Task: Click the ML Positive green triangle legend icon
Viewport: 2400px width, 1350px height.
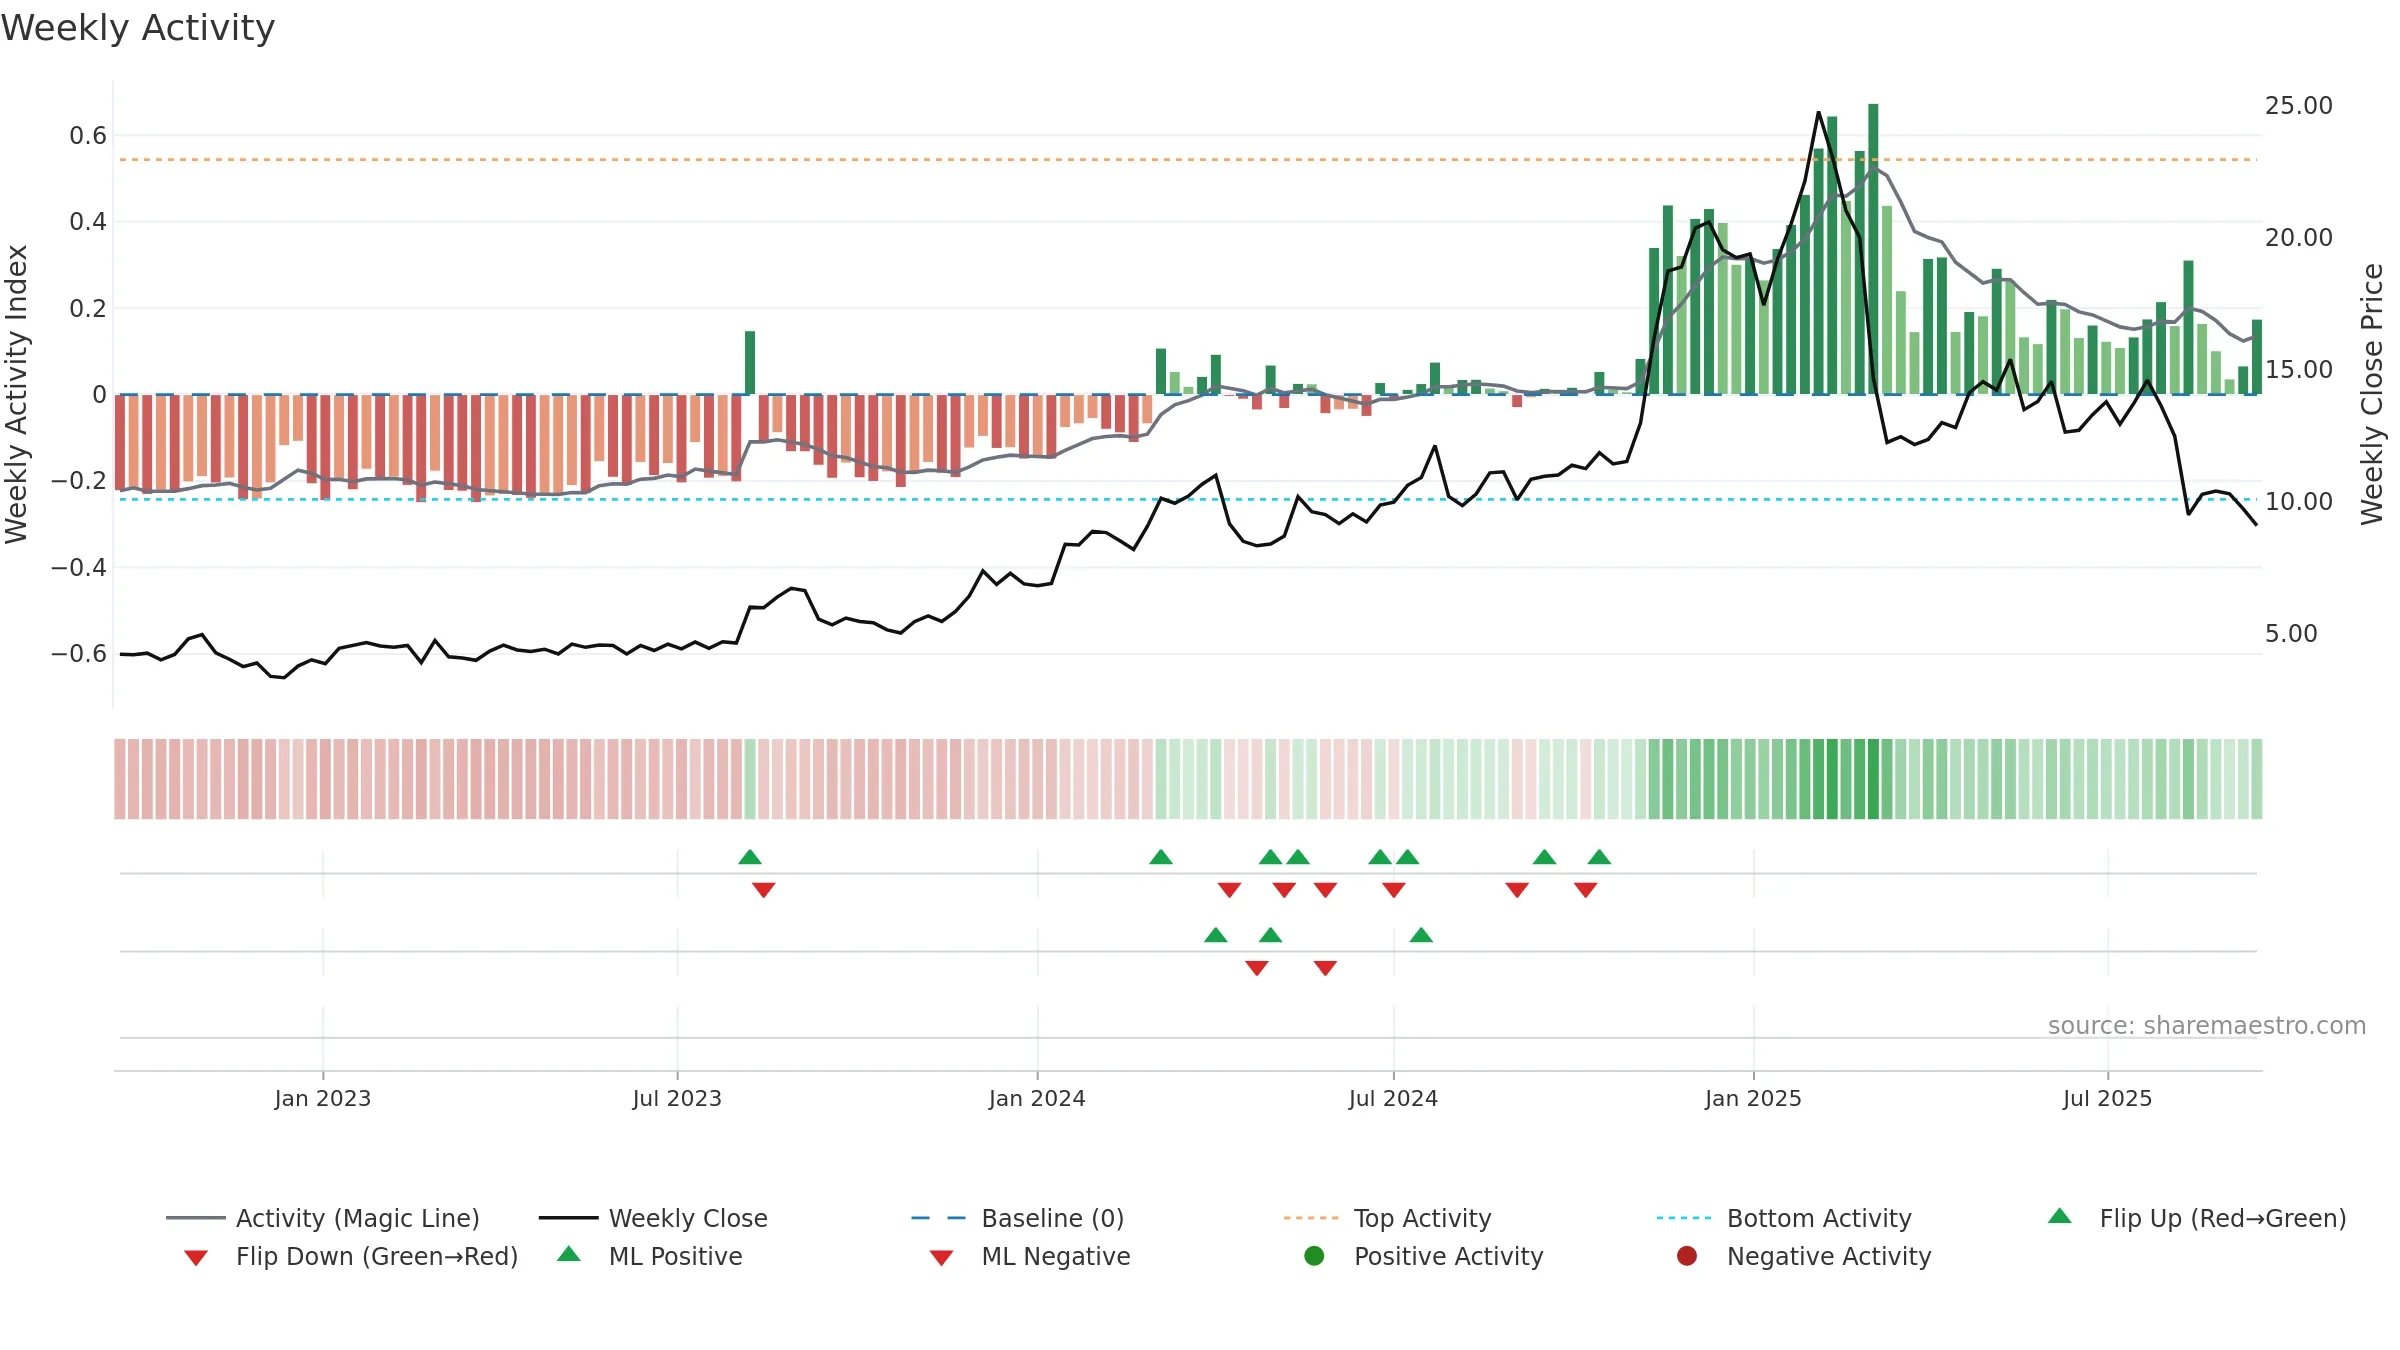Action: pyautogui.click(x=569, y=1254)
